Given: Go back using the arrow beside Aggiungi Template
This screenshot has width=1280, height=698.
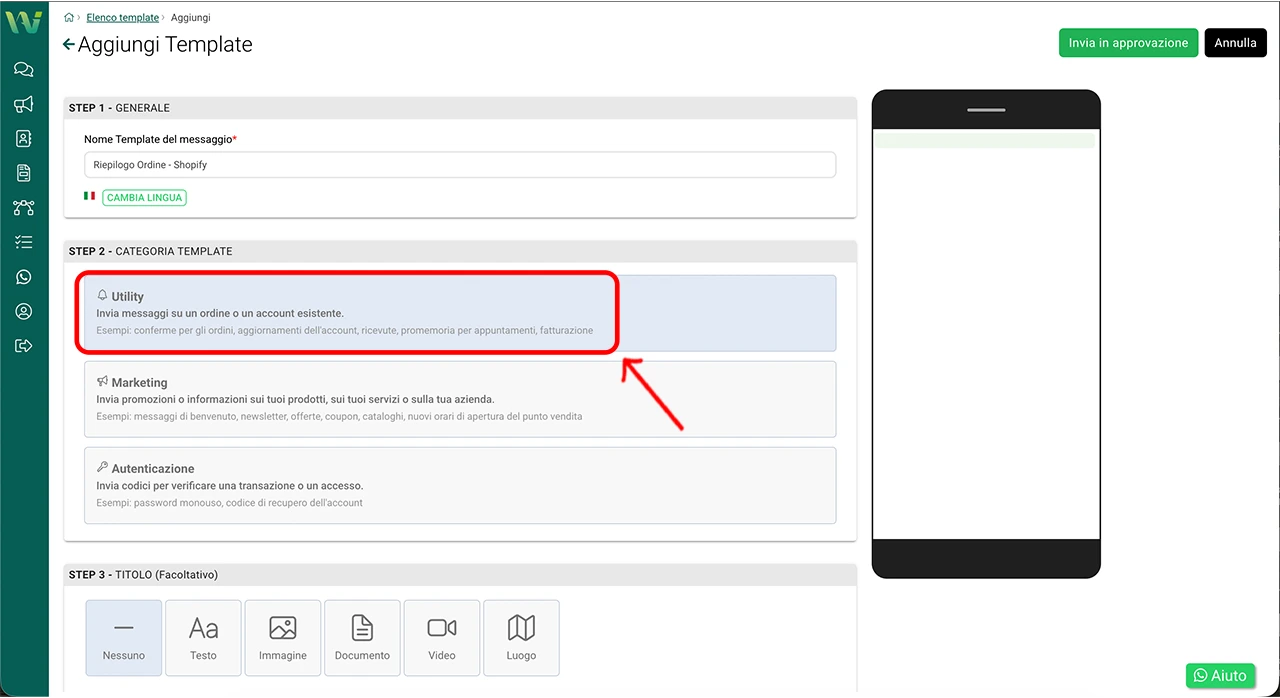Looking at the screenshot, I should (68, 45).
